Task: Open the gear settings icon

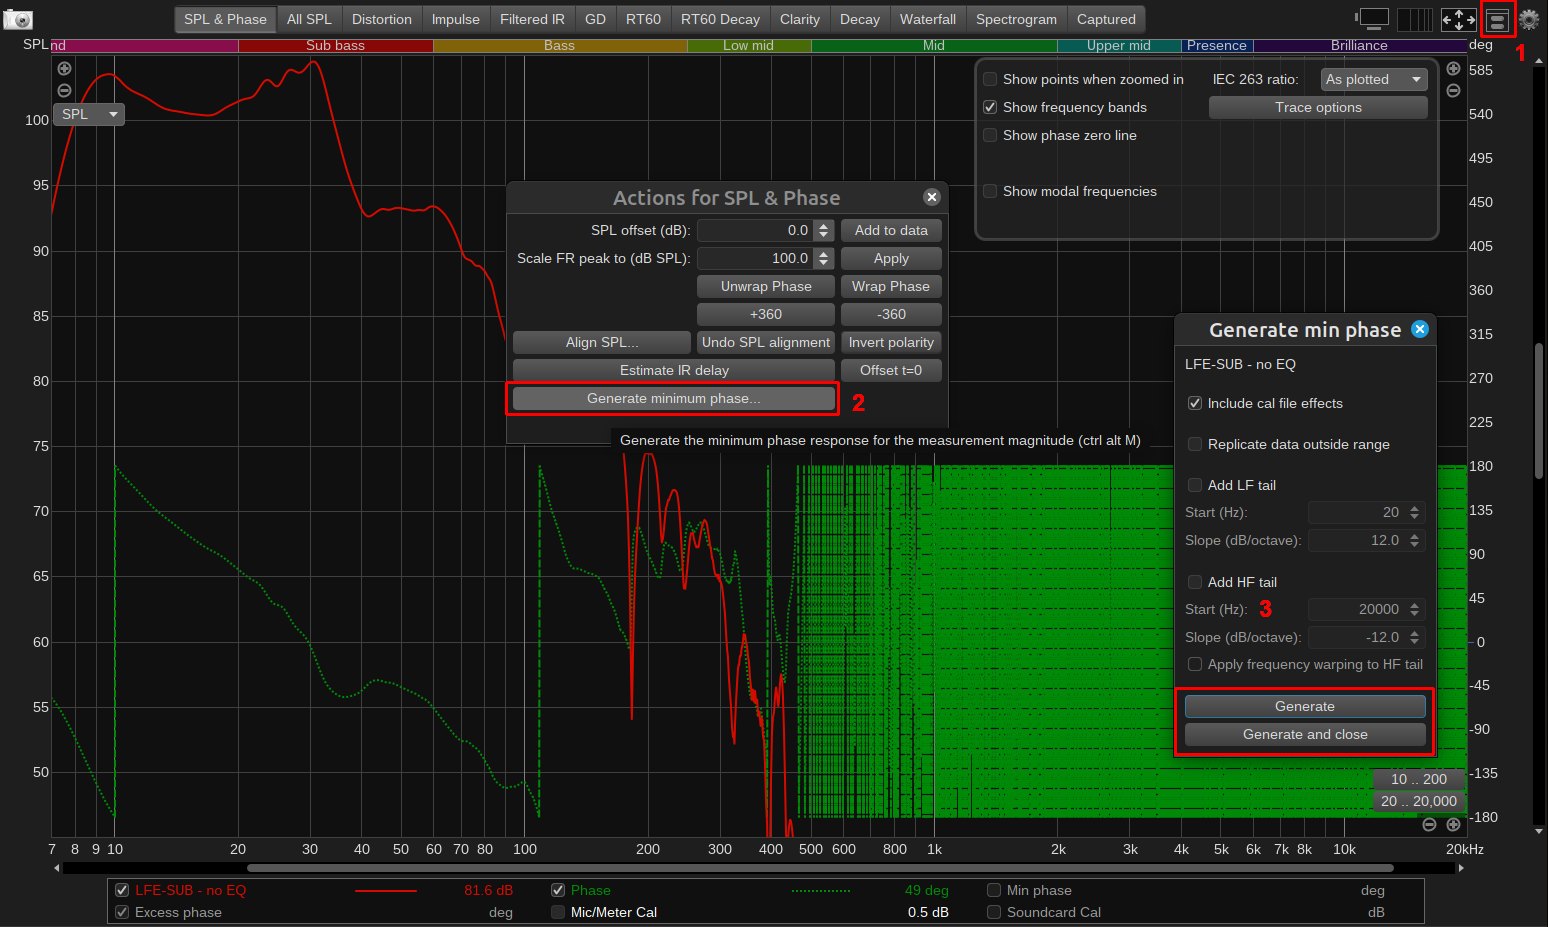Action: coord(1529,19)
